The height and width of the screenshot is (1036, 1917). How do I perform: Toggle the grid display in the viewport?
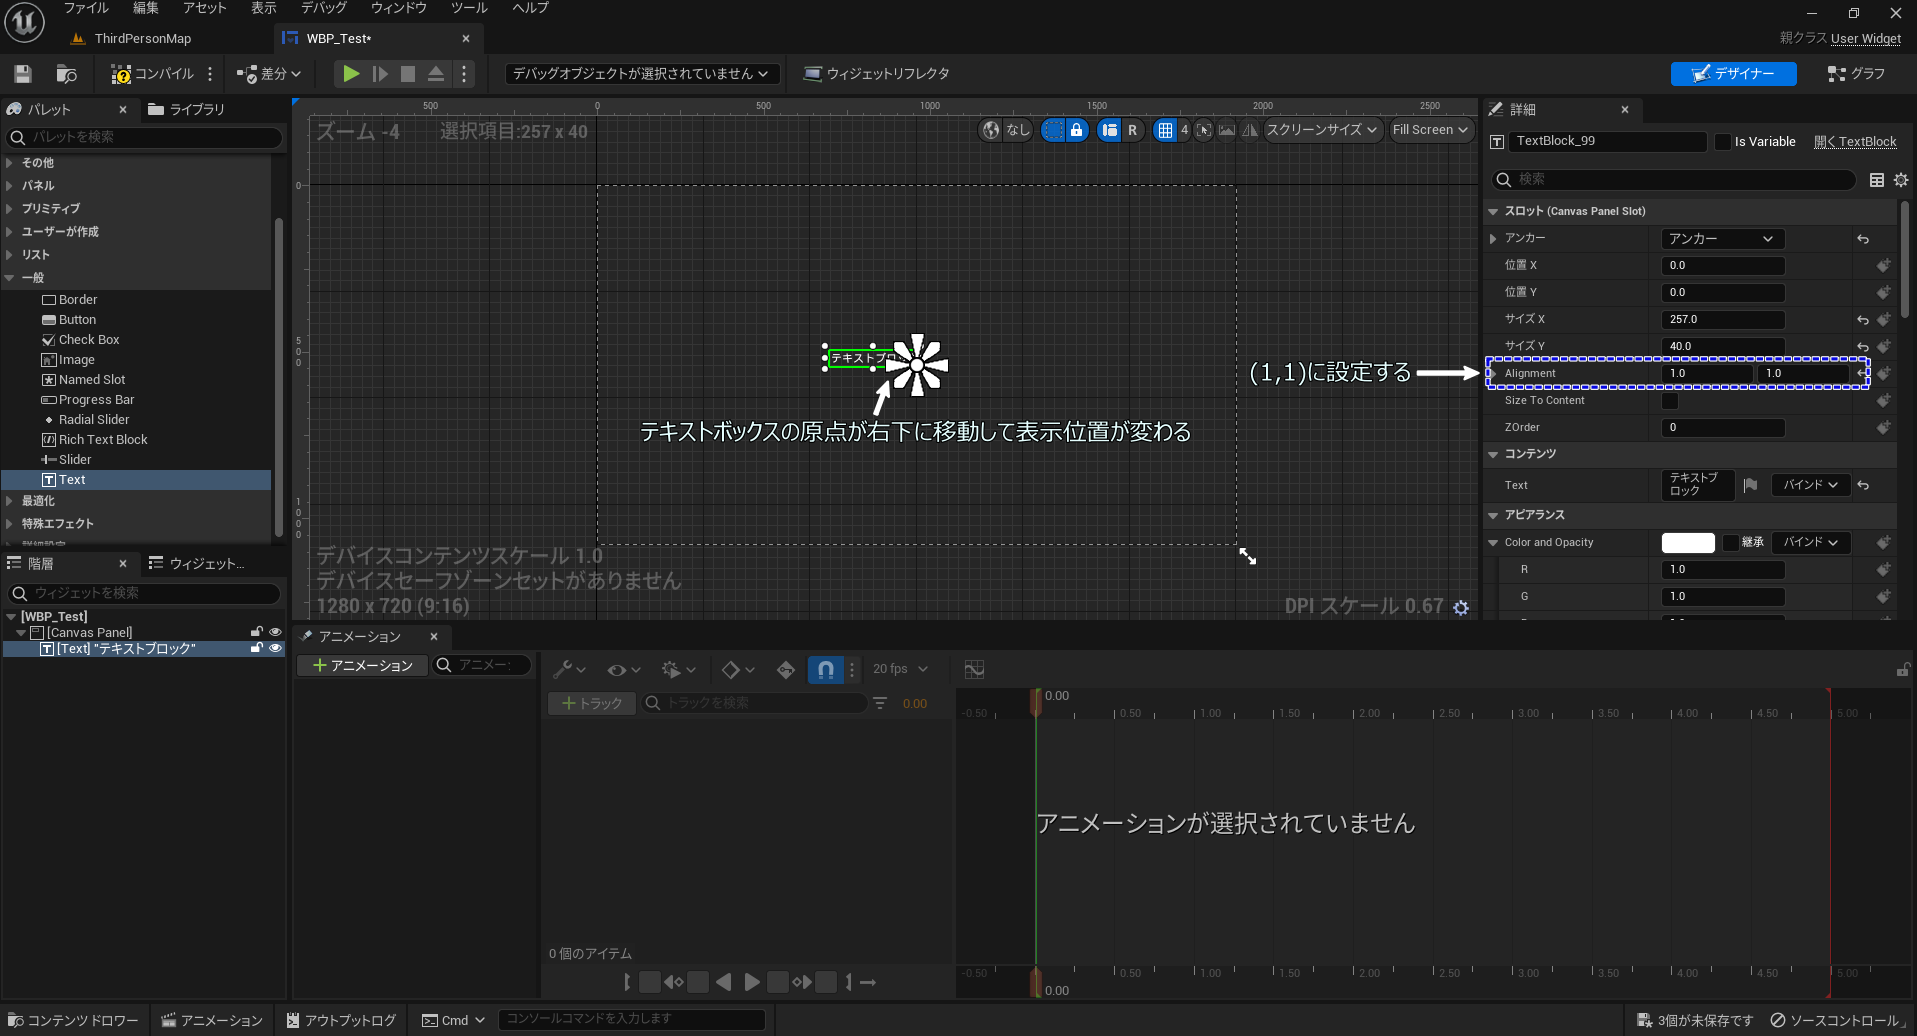(x=1168, y=130)
